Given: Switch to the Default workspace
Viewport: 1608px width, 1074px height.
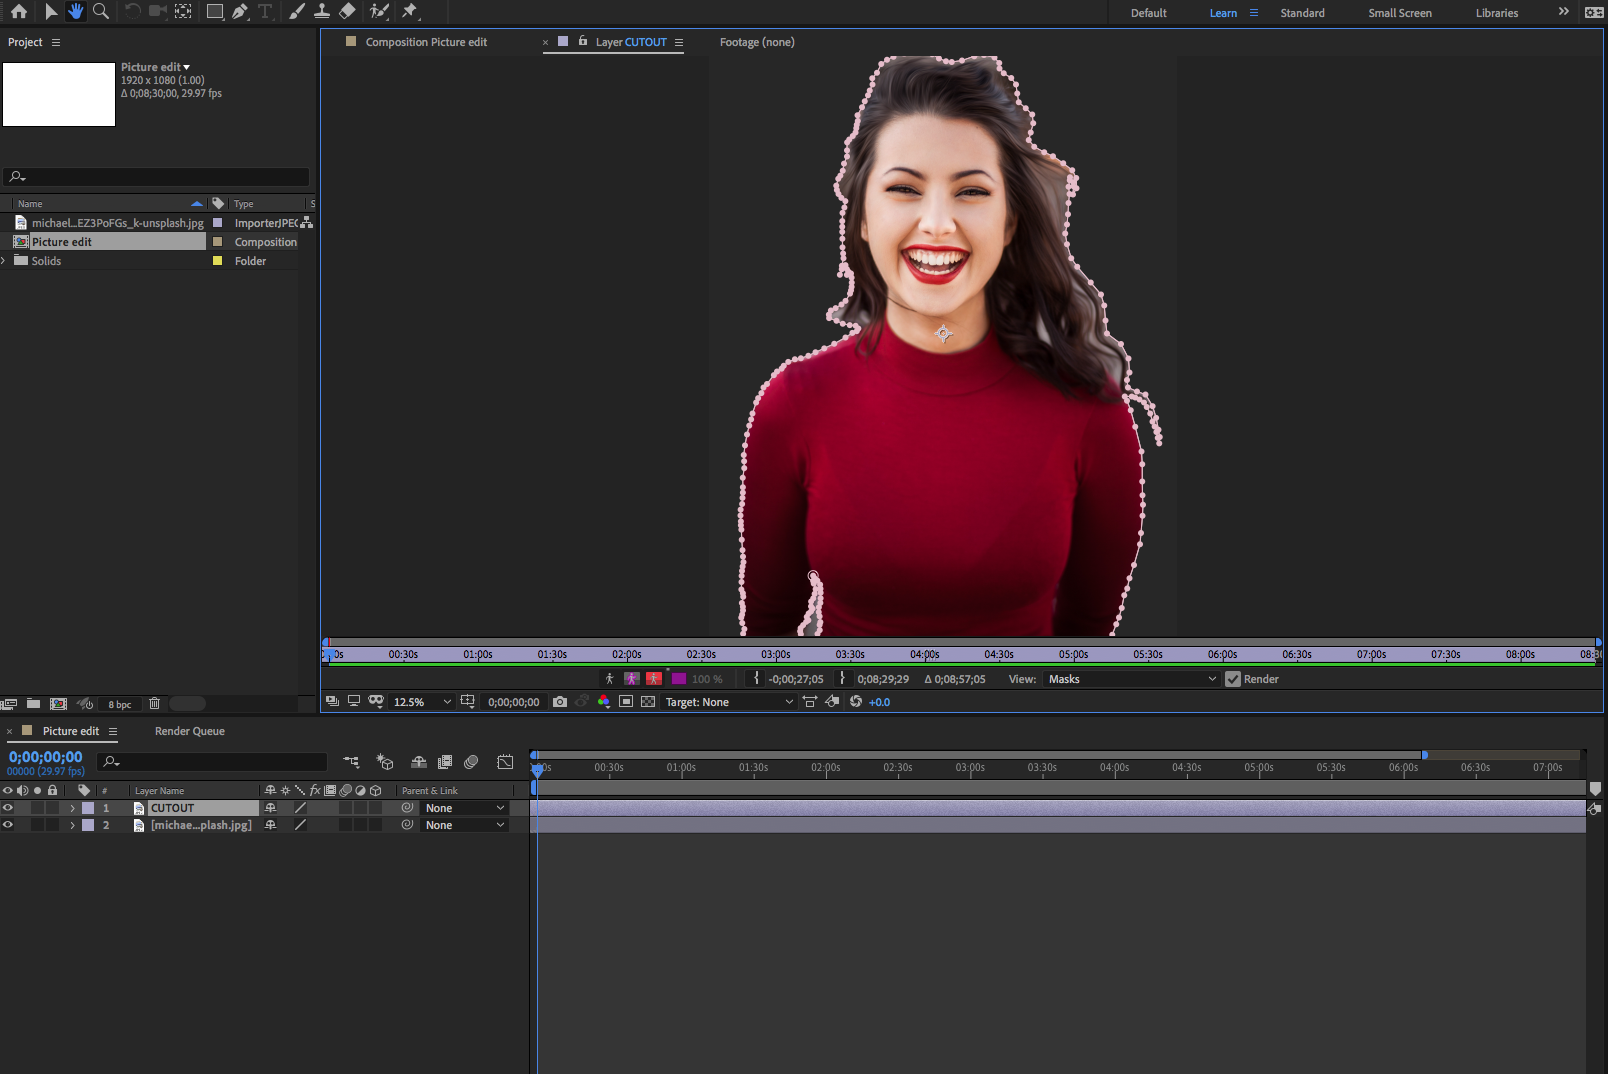Looking at the screenshot, I should click(1149, 13).
